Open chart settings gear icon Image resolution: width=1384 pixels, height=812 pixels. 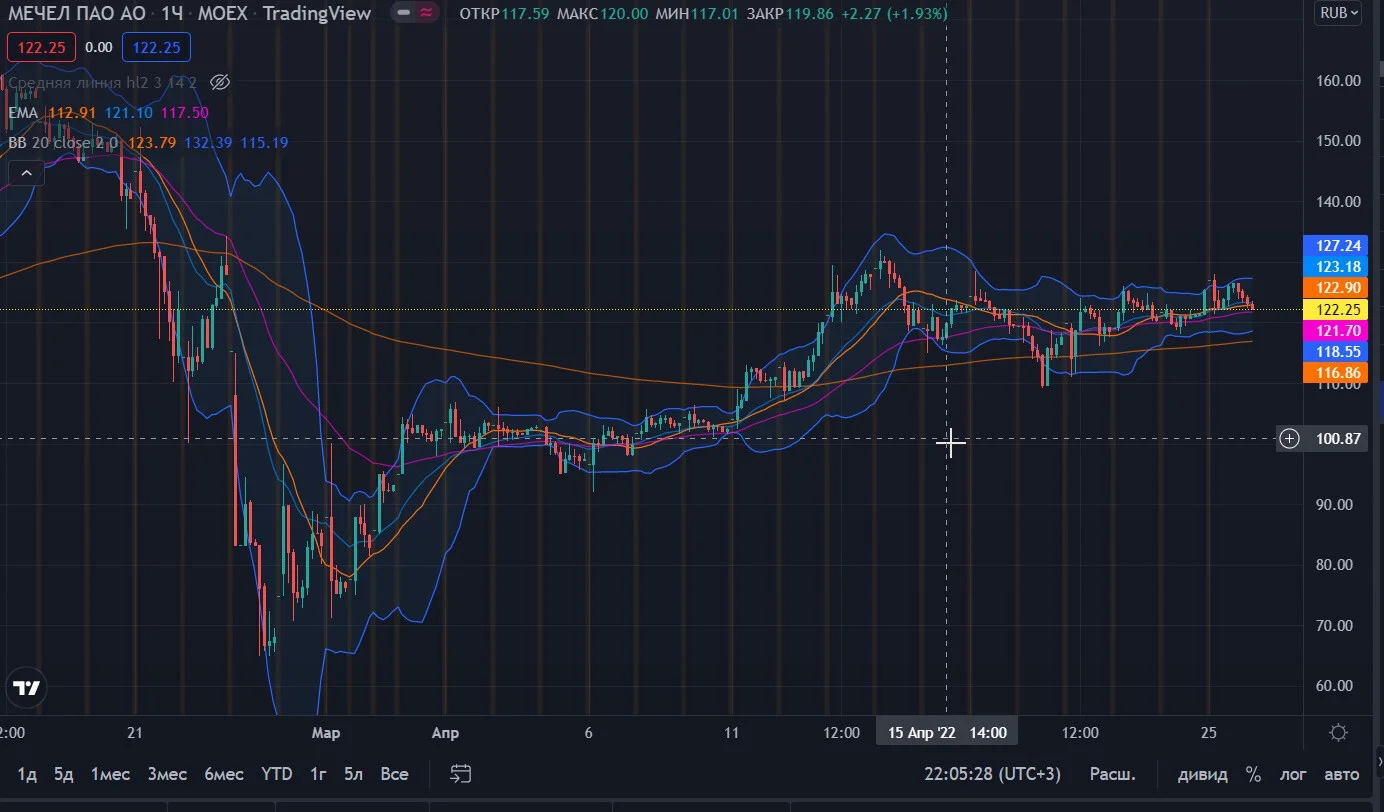1339,733
